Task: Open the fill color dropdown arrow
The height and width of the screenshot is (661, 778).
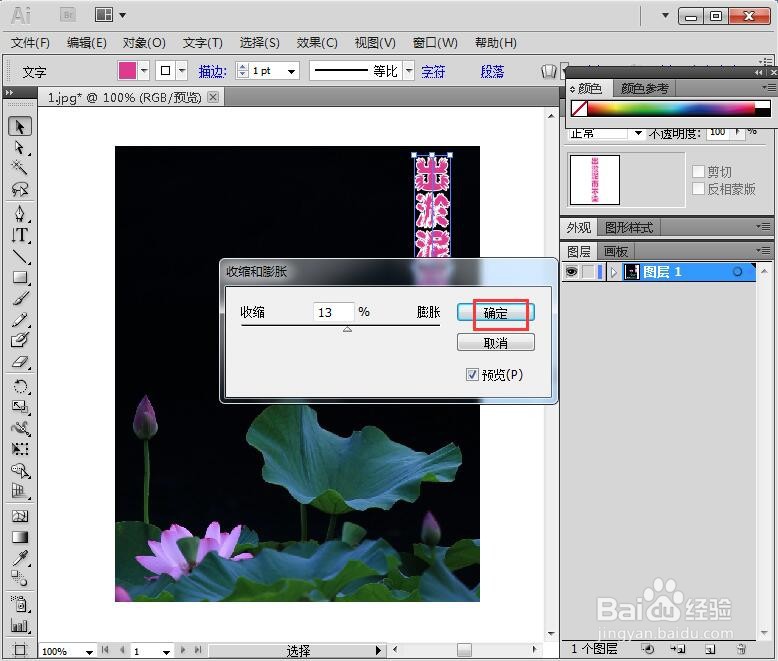Action: pyautogui.click(x=143, y=70)
